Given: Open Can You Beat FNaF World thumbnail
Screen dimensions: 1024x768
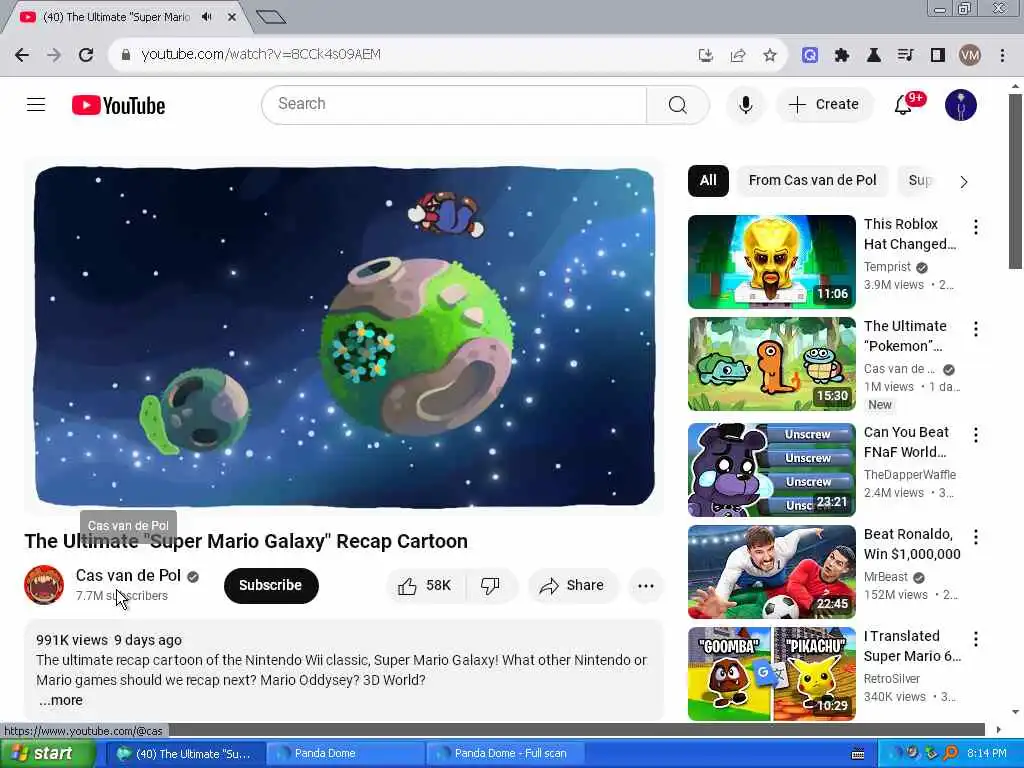Looking at the screenshot, I should (x=771, y=470).
